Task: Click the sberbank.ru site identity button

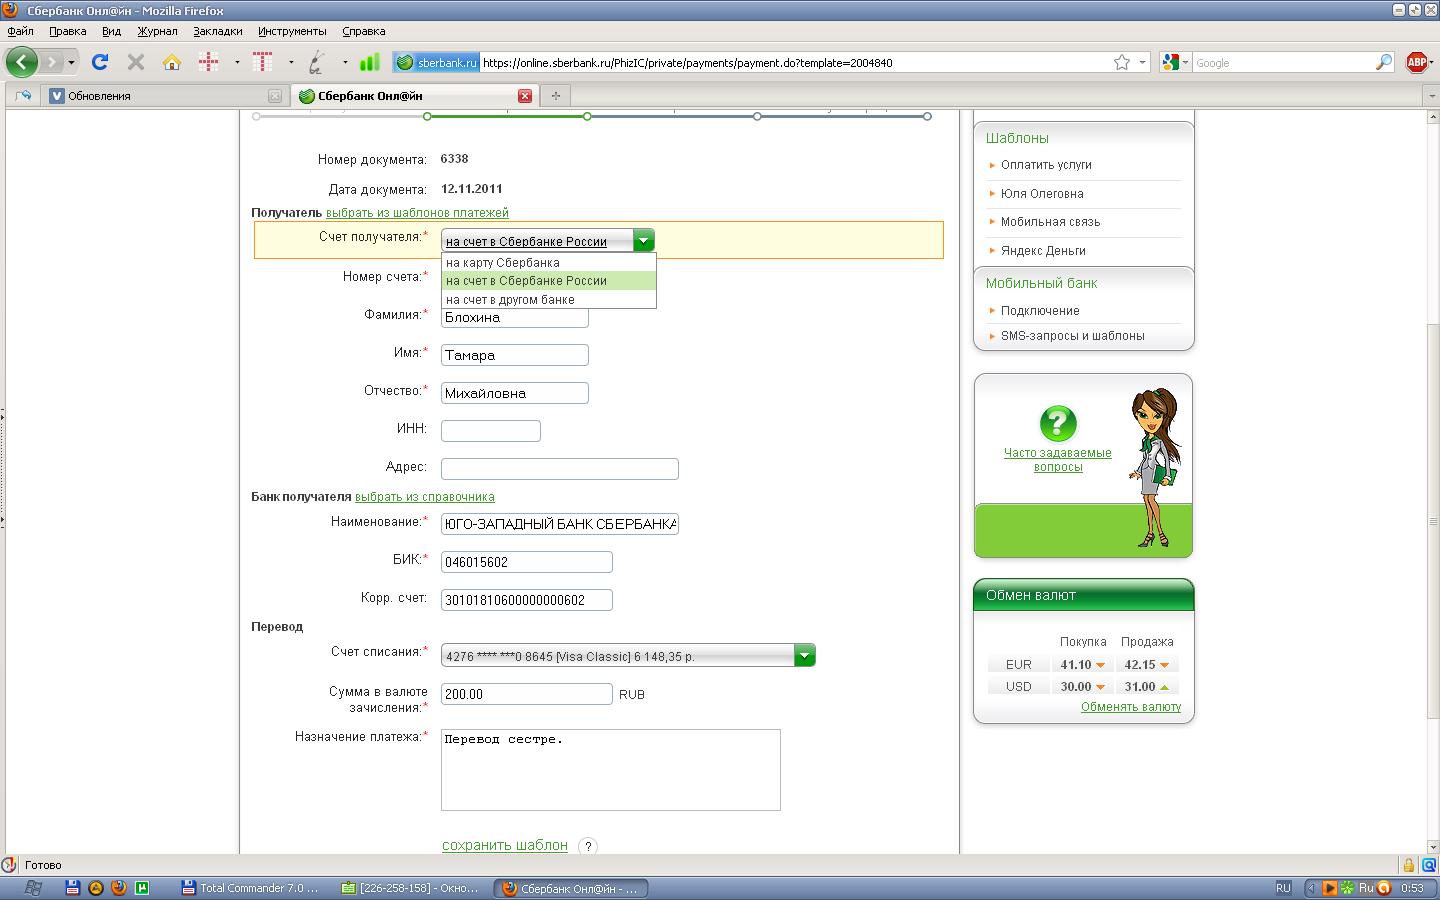Action: tap(436, 62)
